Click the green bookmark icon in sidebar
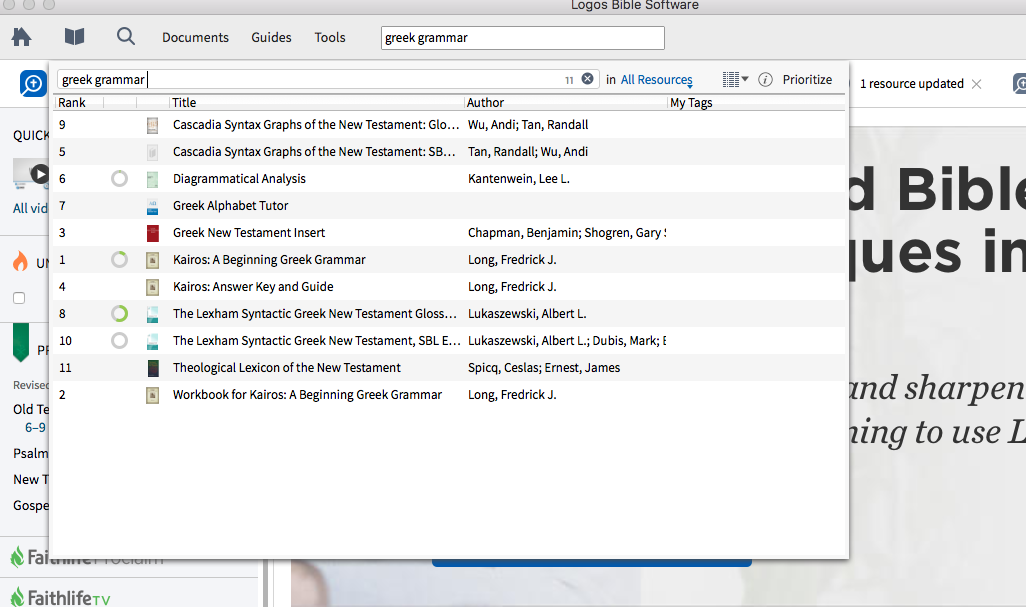This screenshot has width=1026, height=607. [x=21, y=343]
